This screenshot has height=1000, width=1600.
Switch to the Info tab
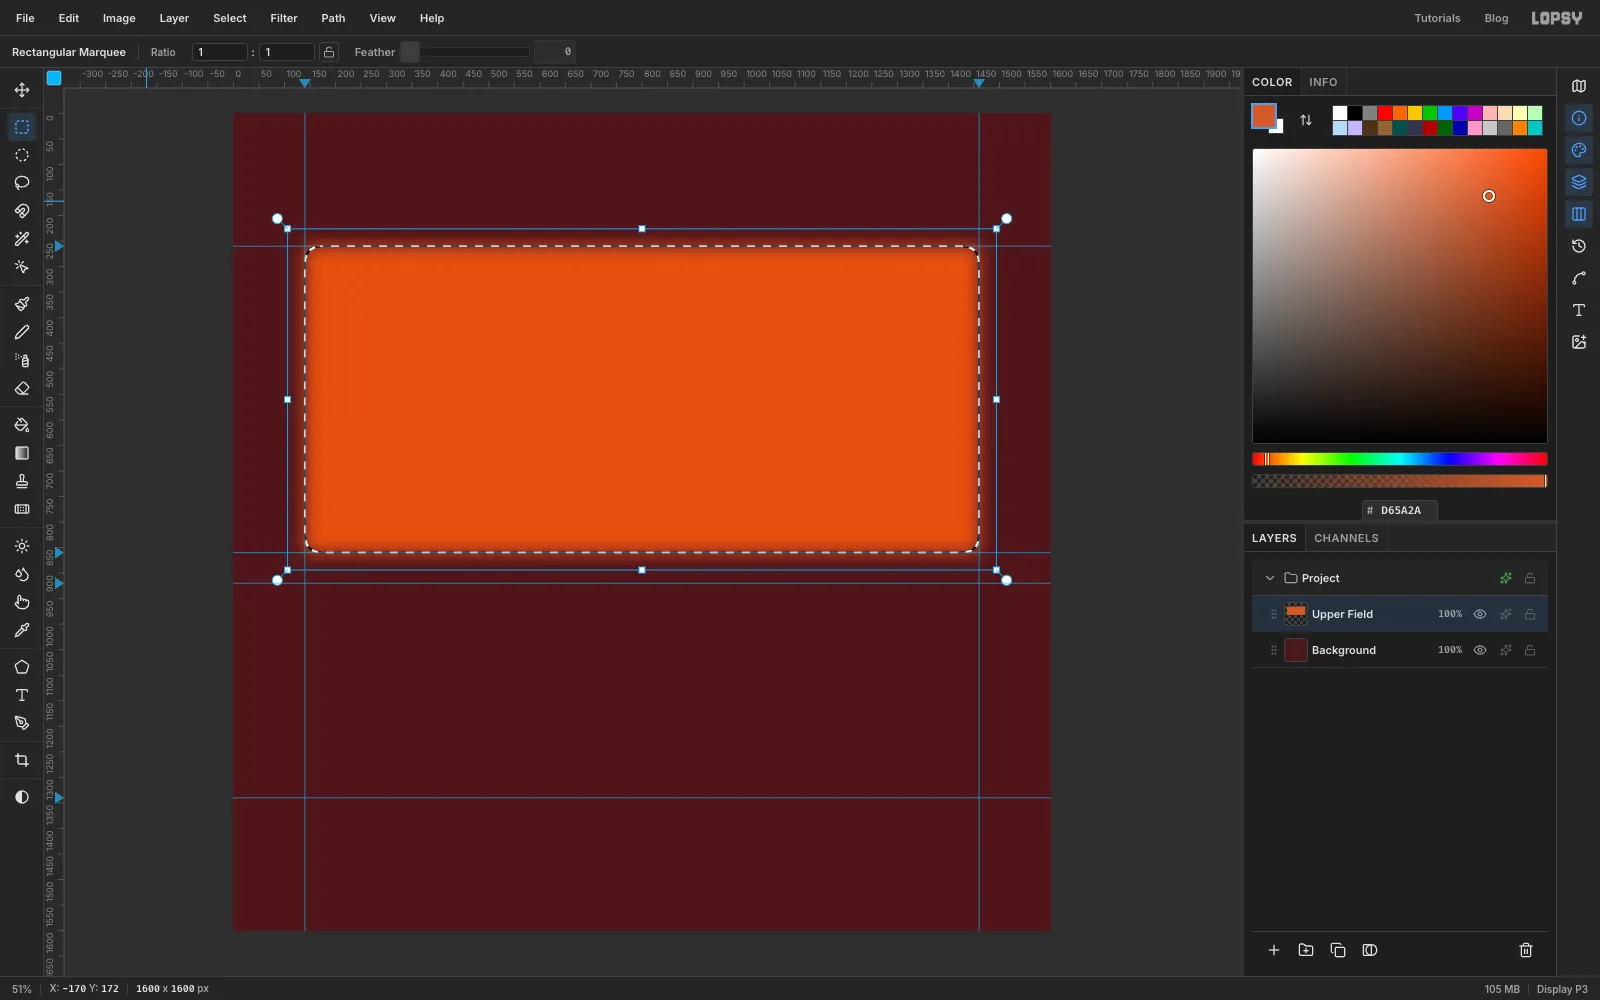tap(1323, 82)
